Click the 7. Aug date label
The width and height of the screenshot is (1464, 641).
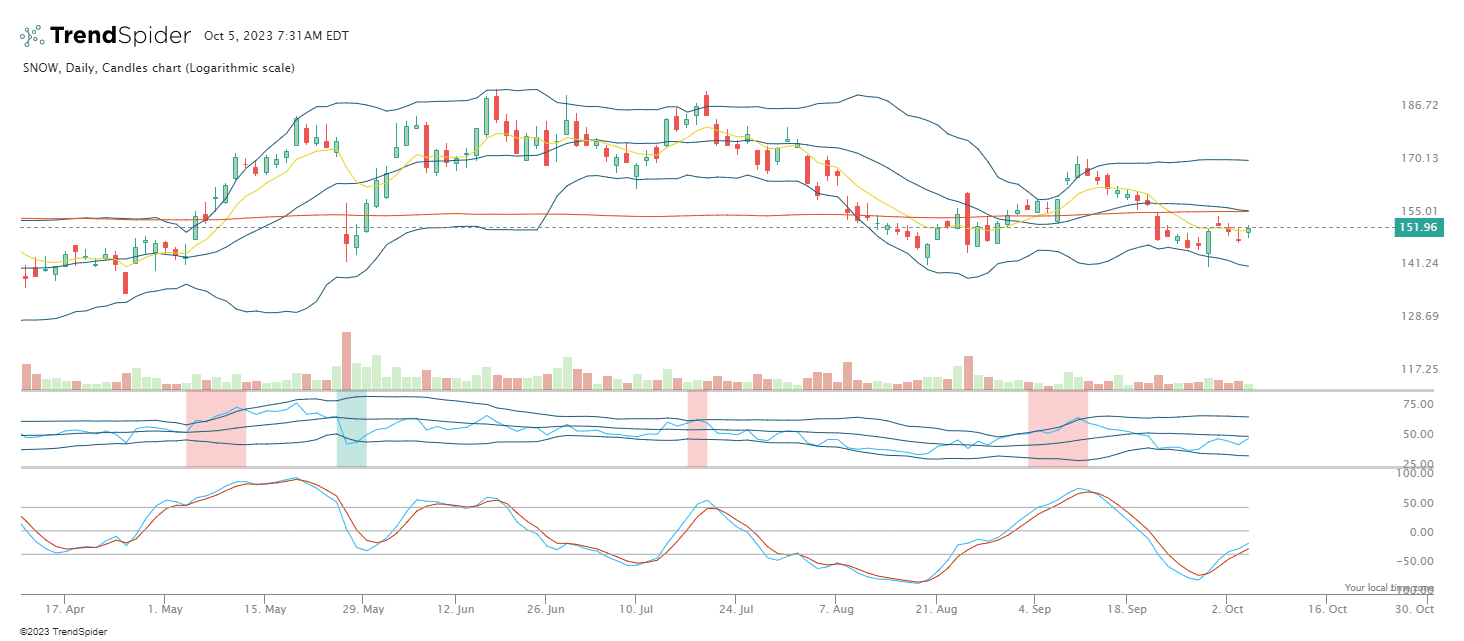click(x=837, y=608)
